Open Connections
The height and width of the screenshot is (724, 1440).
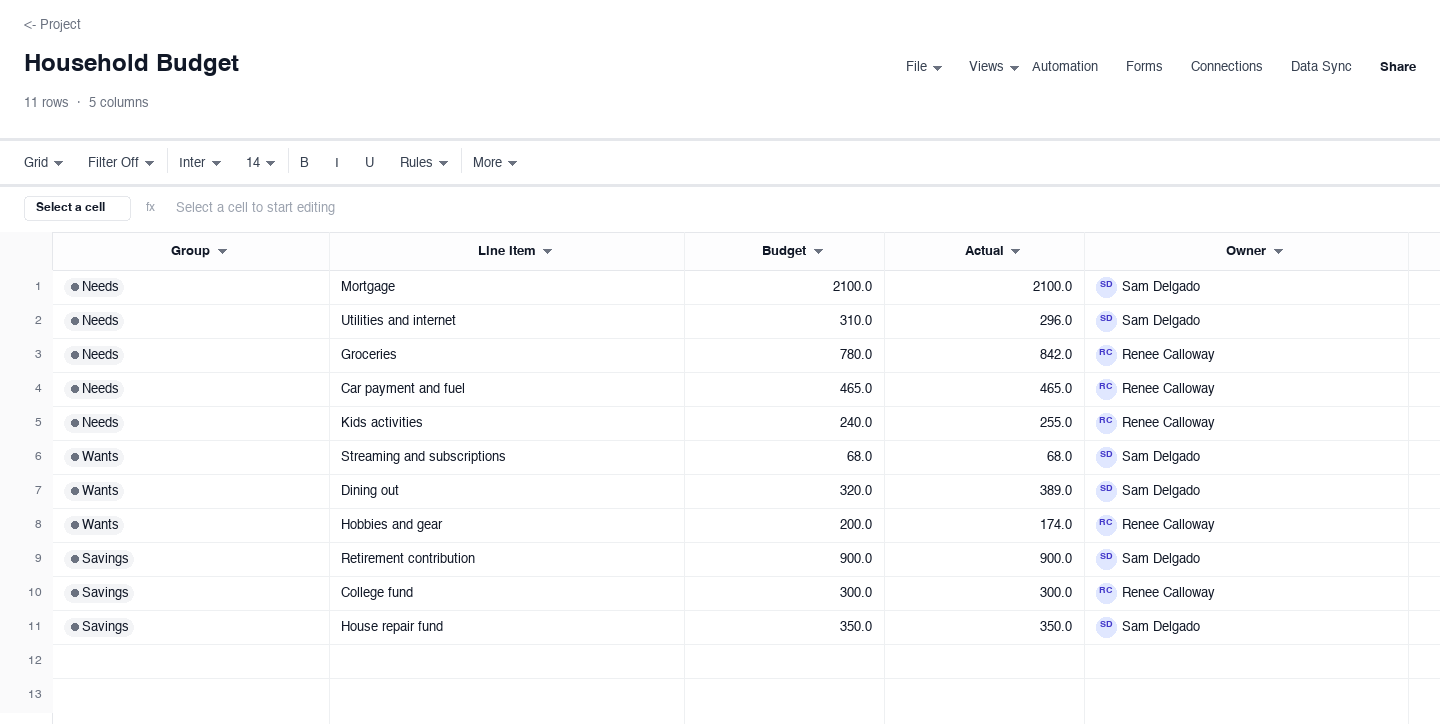1226,67
